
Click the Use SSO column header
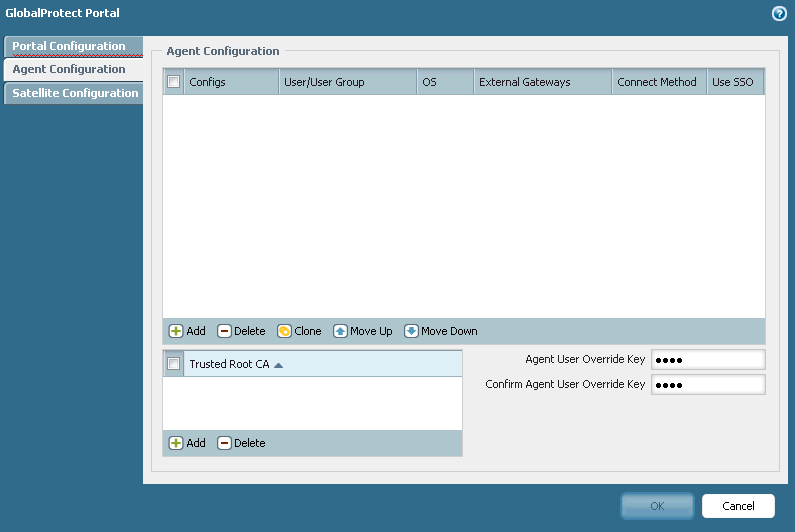tap(735, 82)
